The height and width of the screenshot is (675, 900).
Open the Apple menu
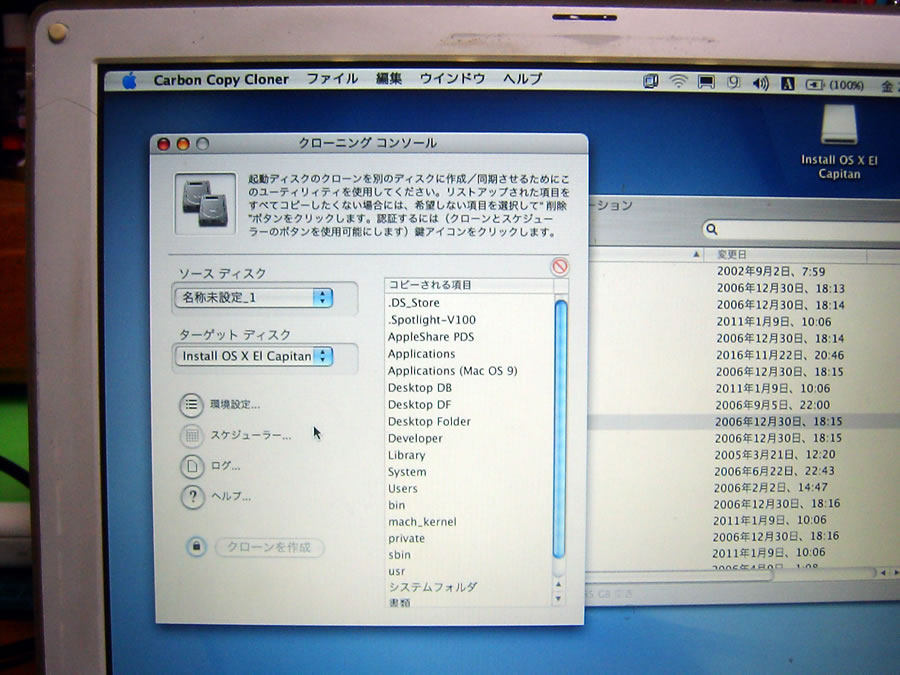pyautogui.click(x=130, y=80)
